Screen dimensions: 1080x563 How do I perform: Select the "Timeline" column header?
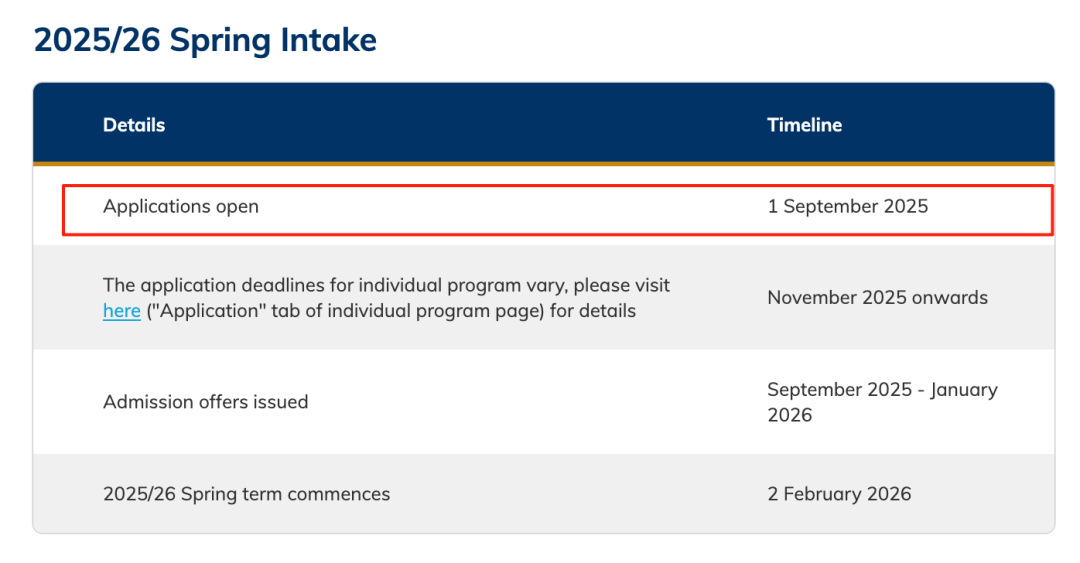(804, 125)
